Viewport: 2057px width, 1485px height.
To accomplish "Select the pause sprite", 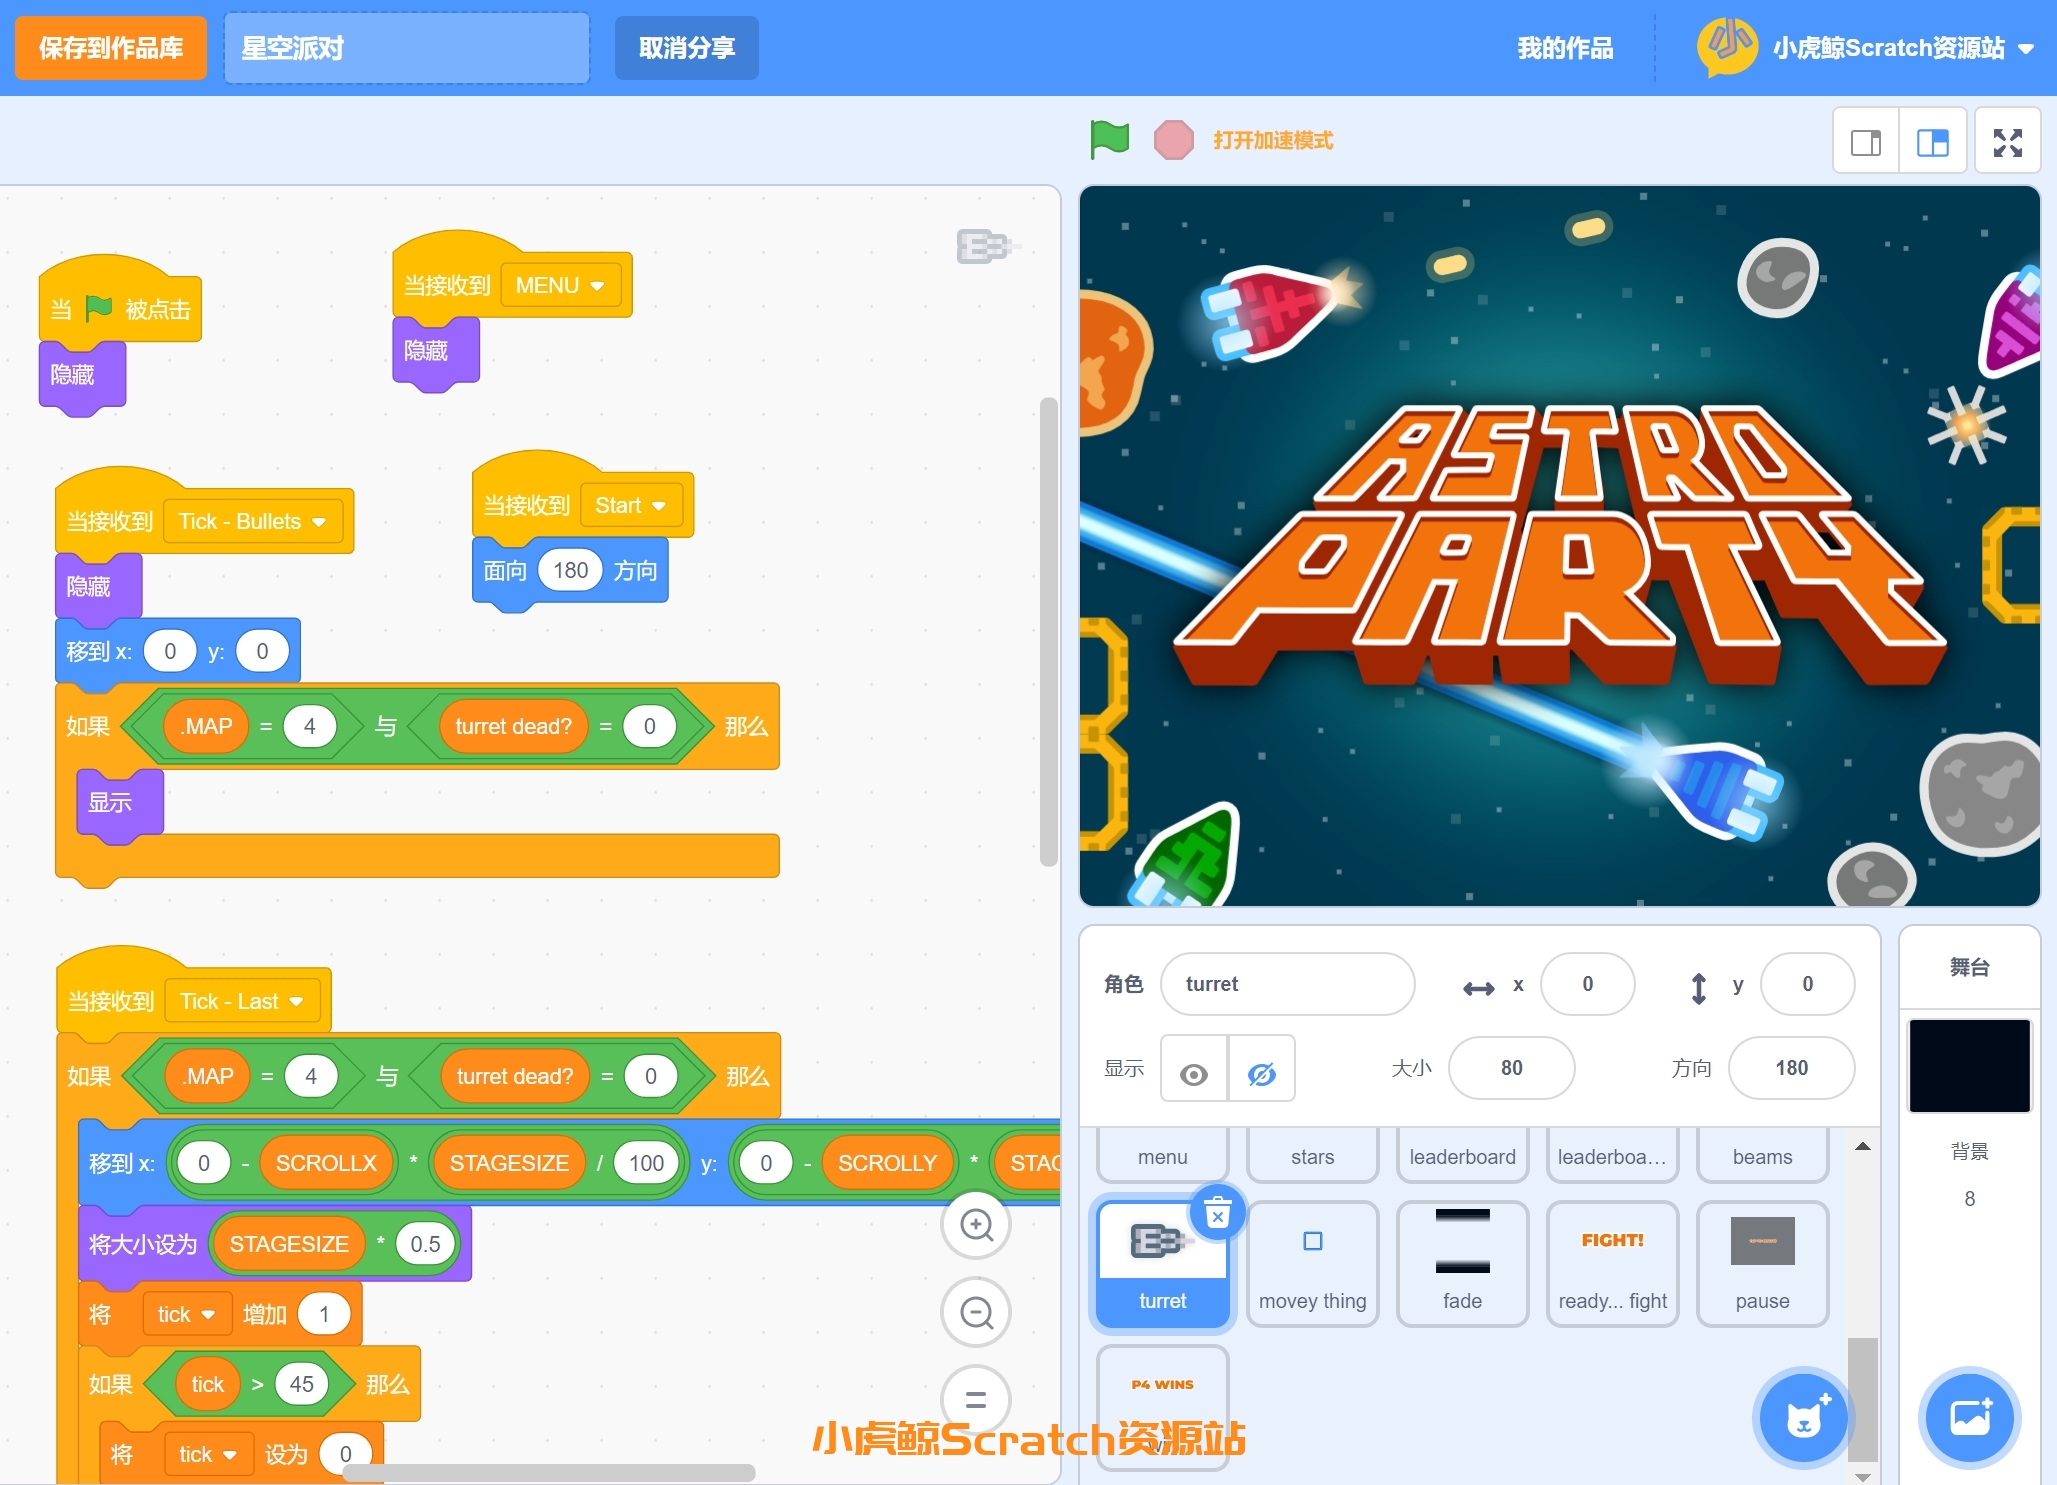I will 1762,1264.
